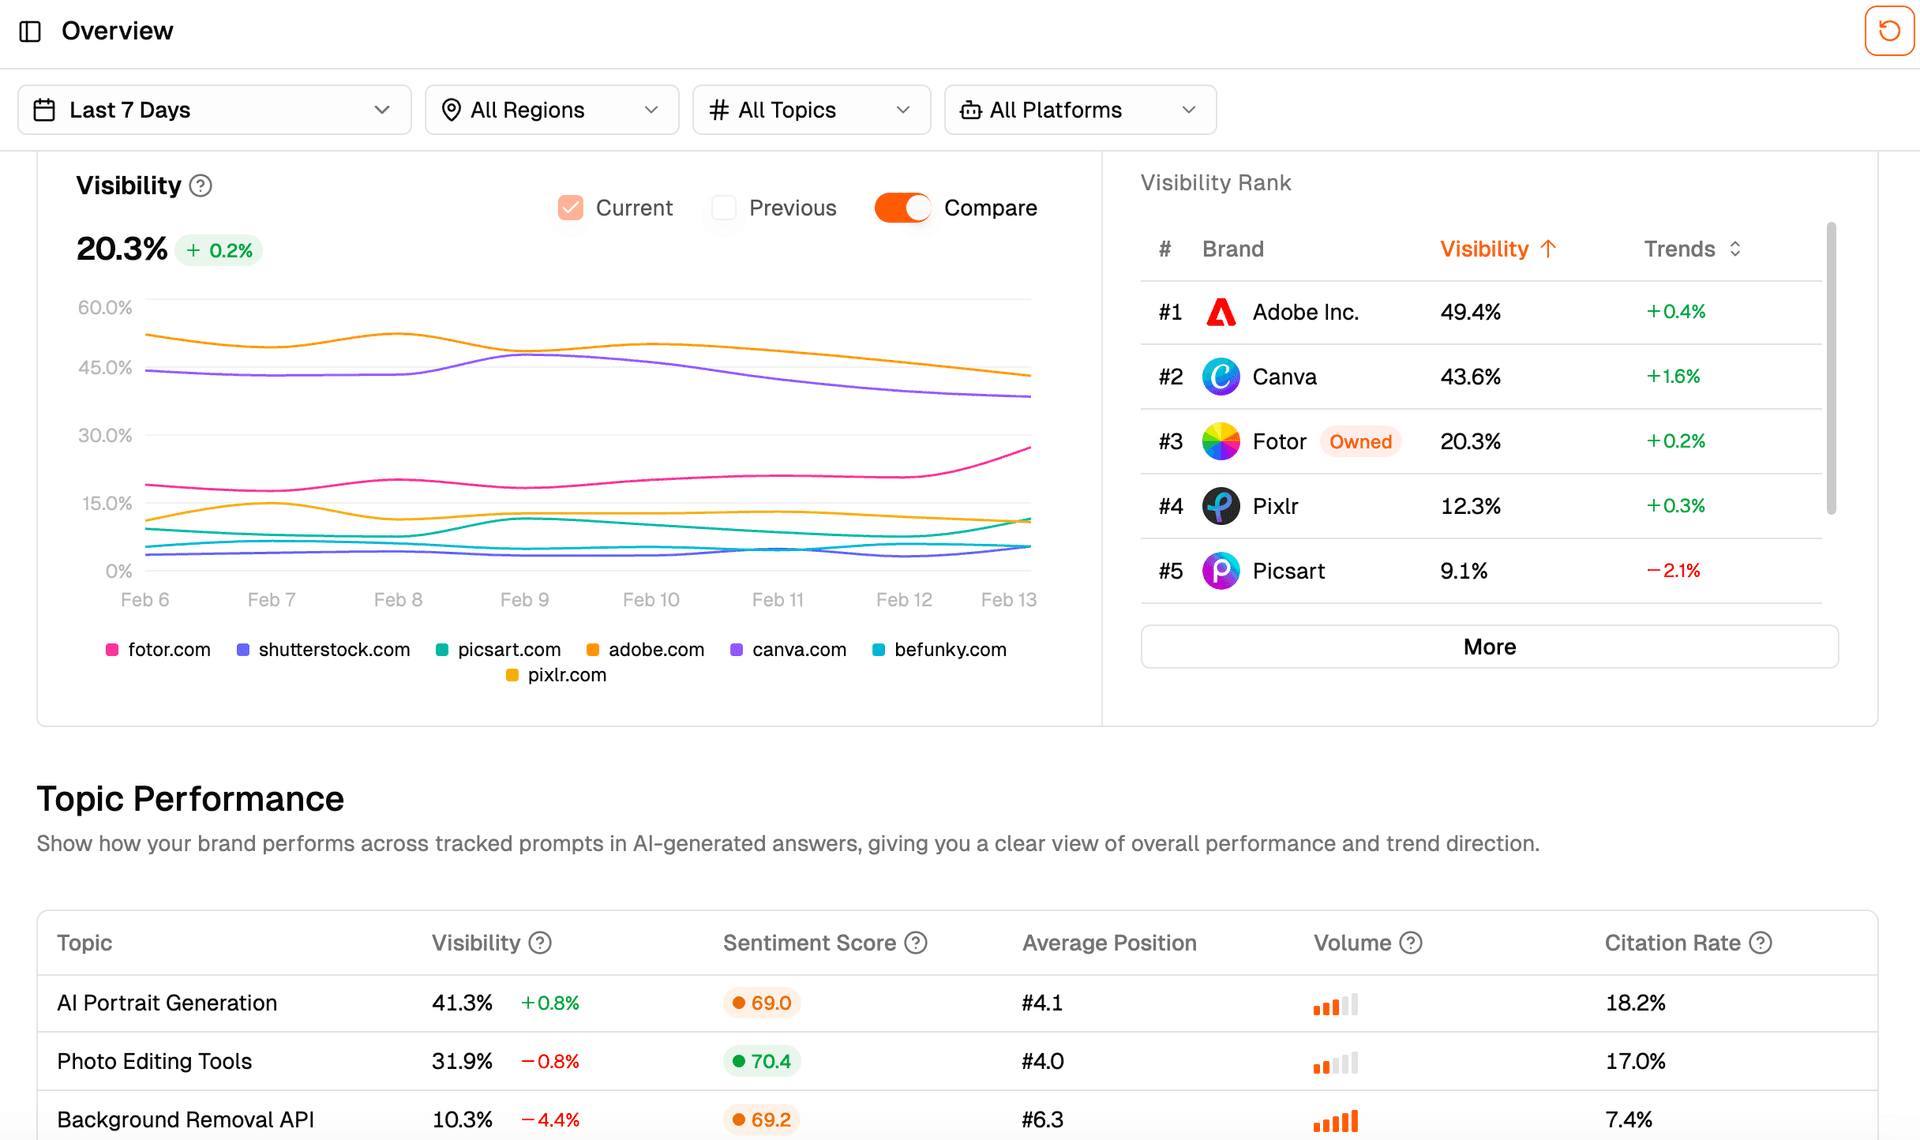1920x1140 pixels.
Task: Open Volume column help icon
Action: click(x=1410, y=943)
